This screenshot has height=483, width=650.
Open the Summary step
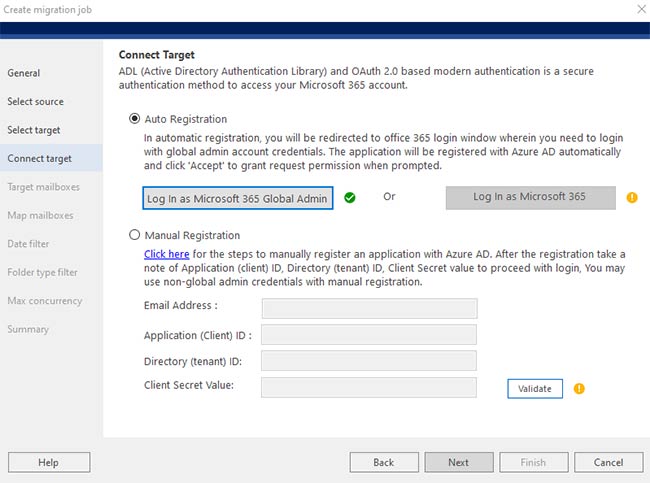pyautogui.click(x=28, y=329)
